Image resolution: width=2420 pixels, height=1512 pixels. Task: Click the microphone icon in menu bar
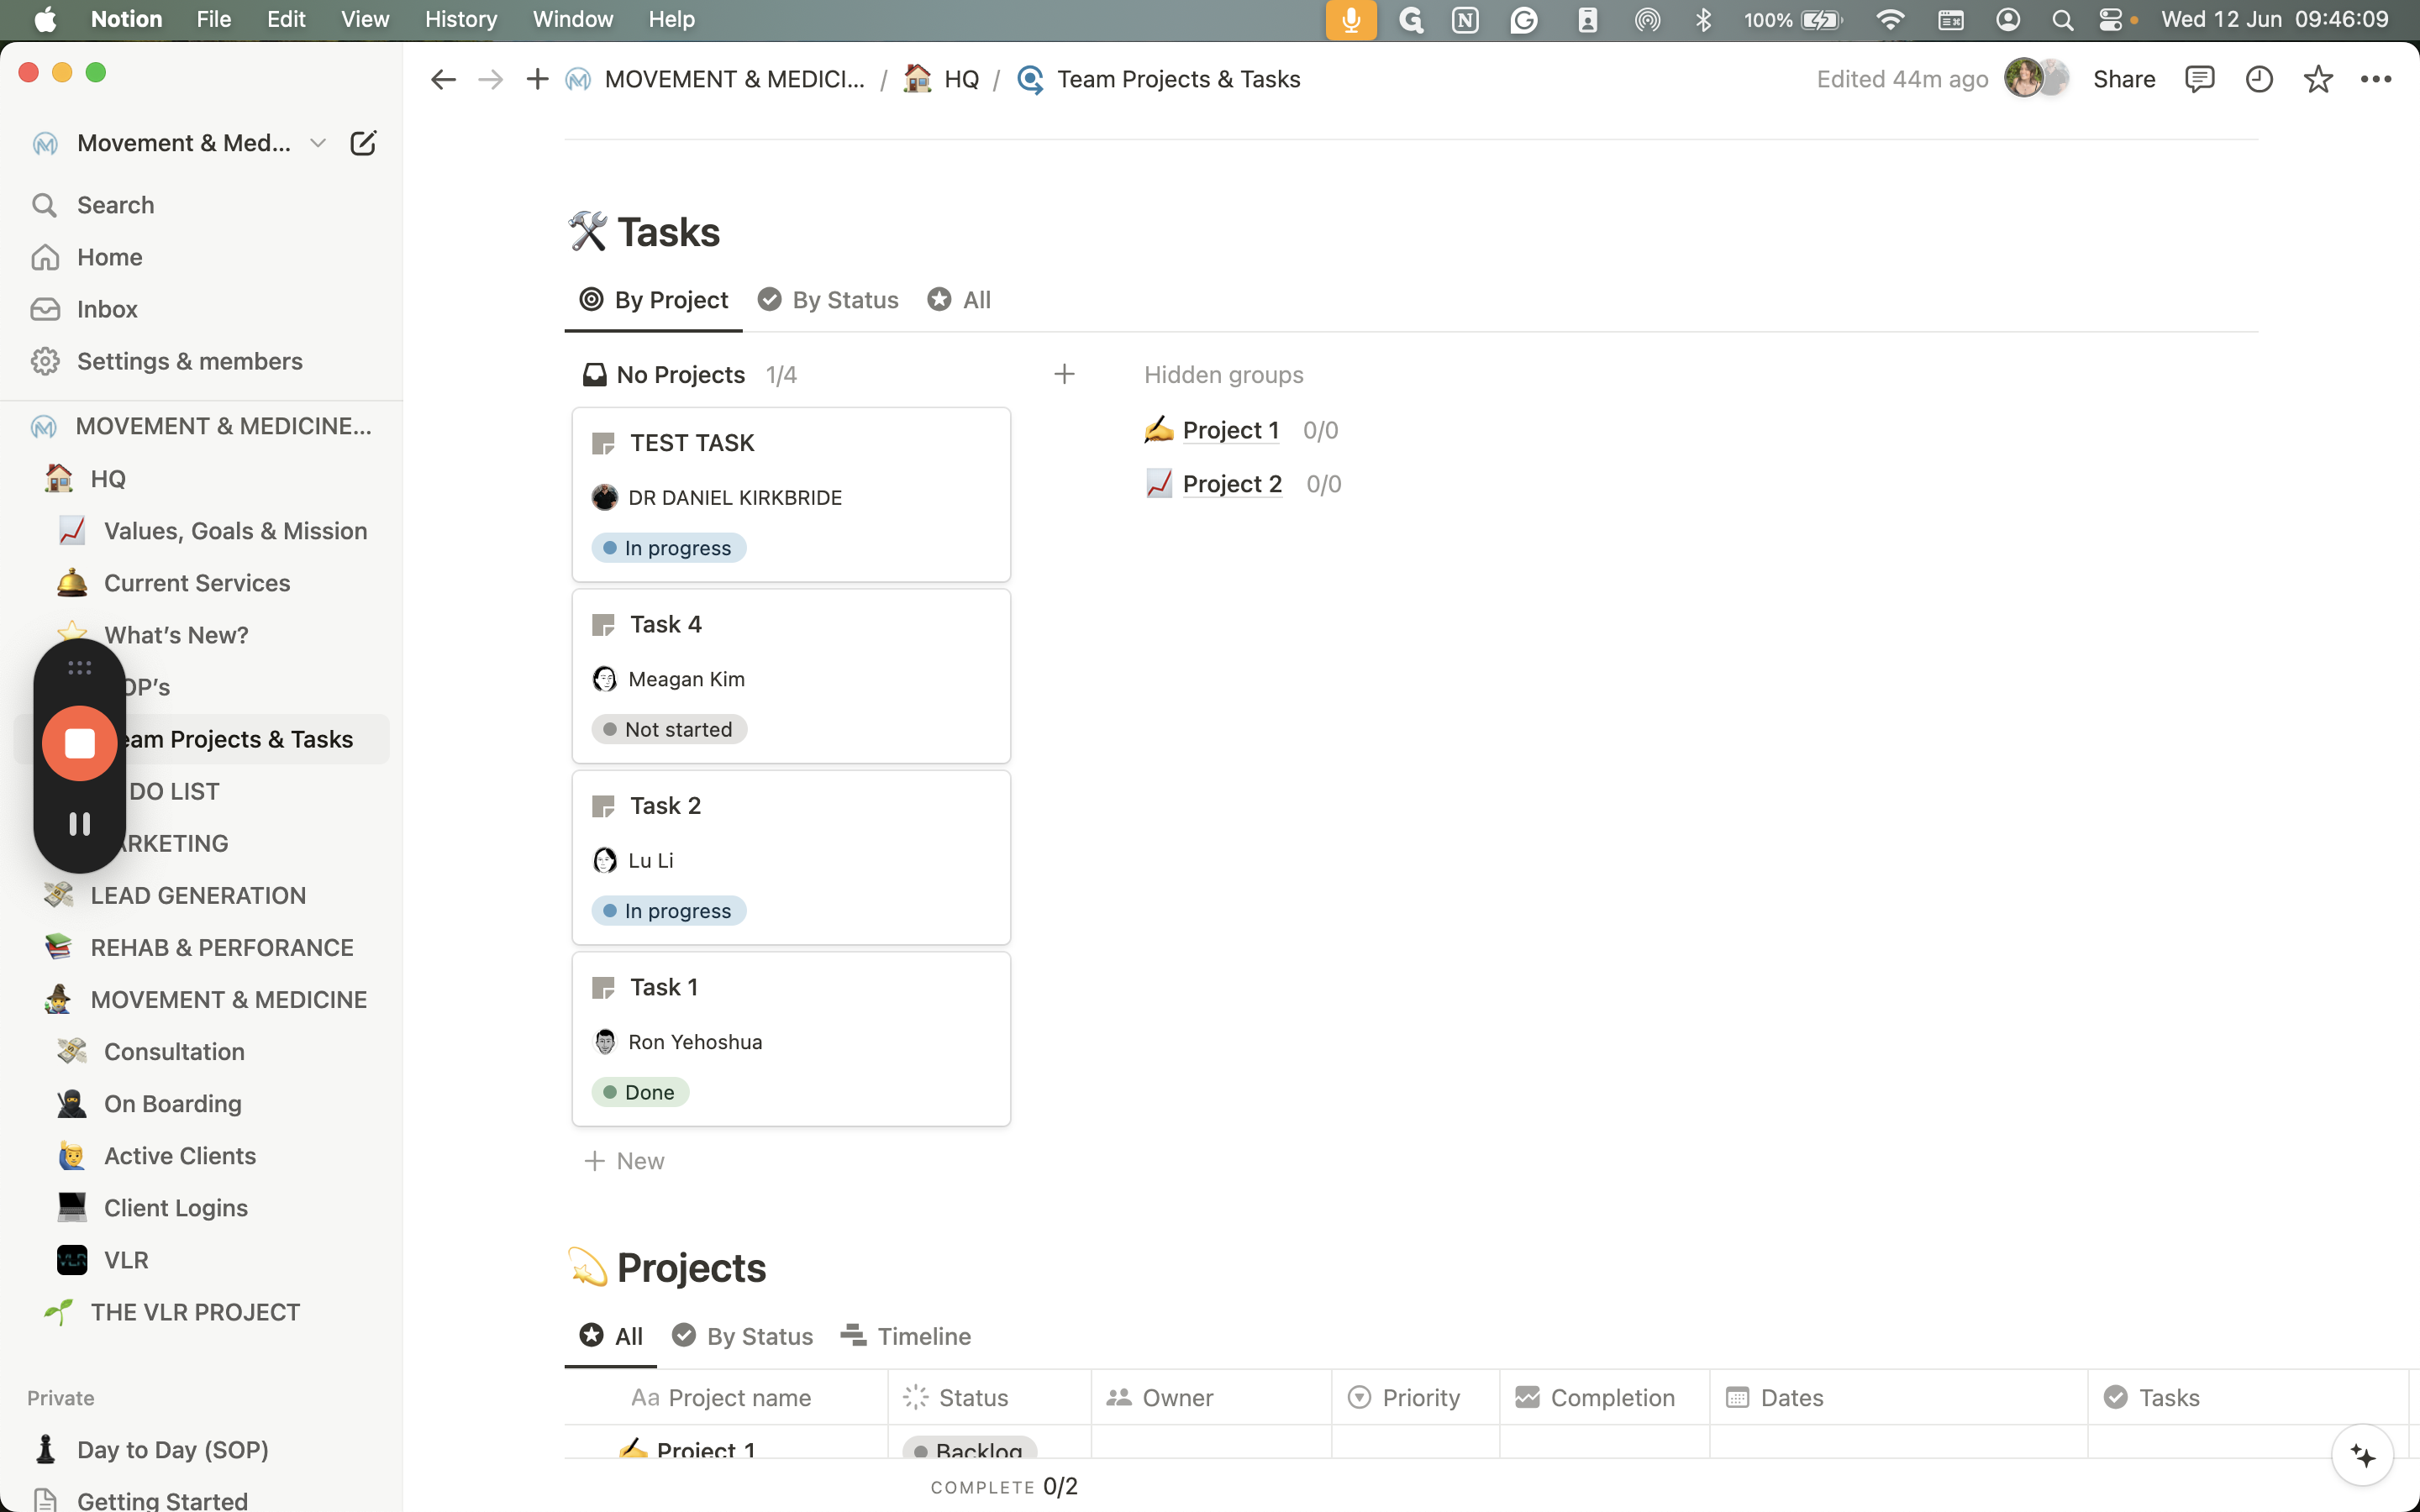coord(1350,20)
